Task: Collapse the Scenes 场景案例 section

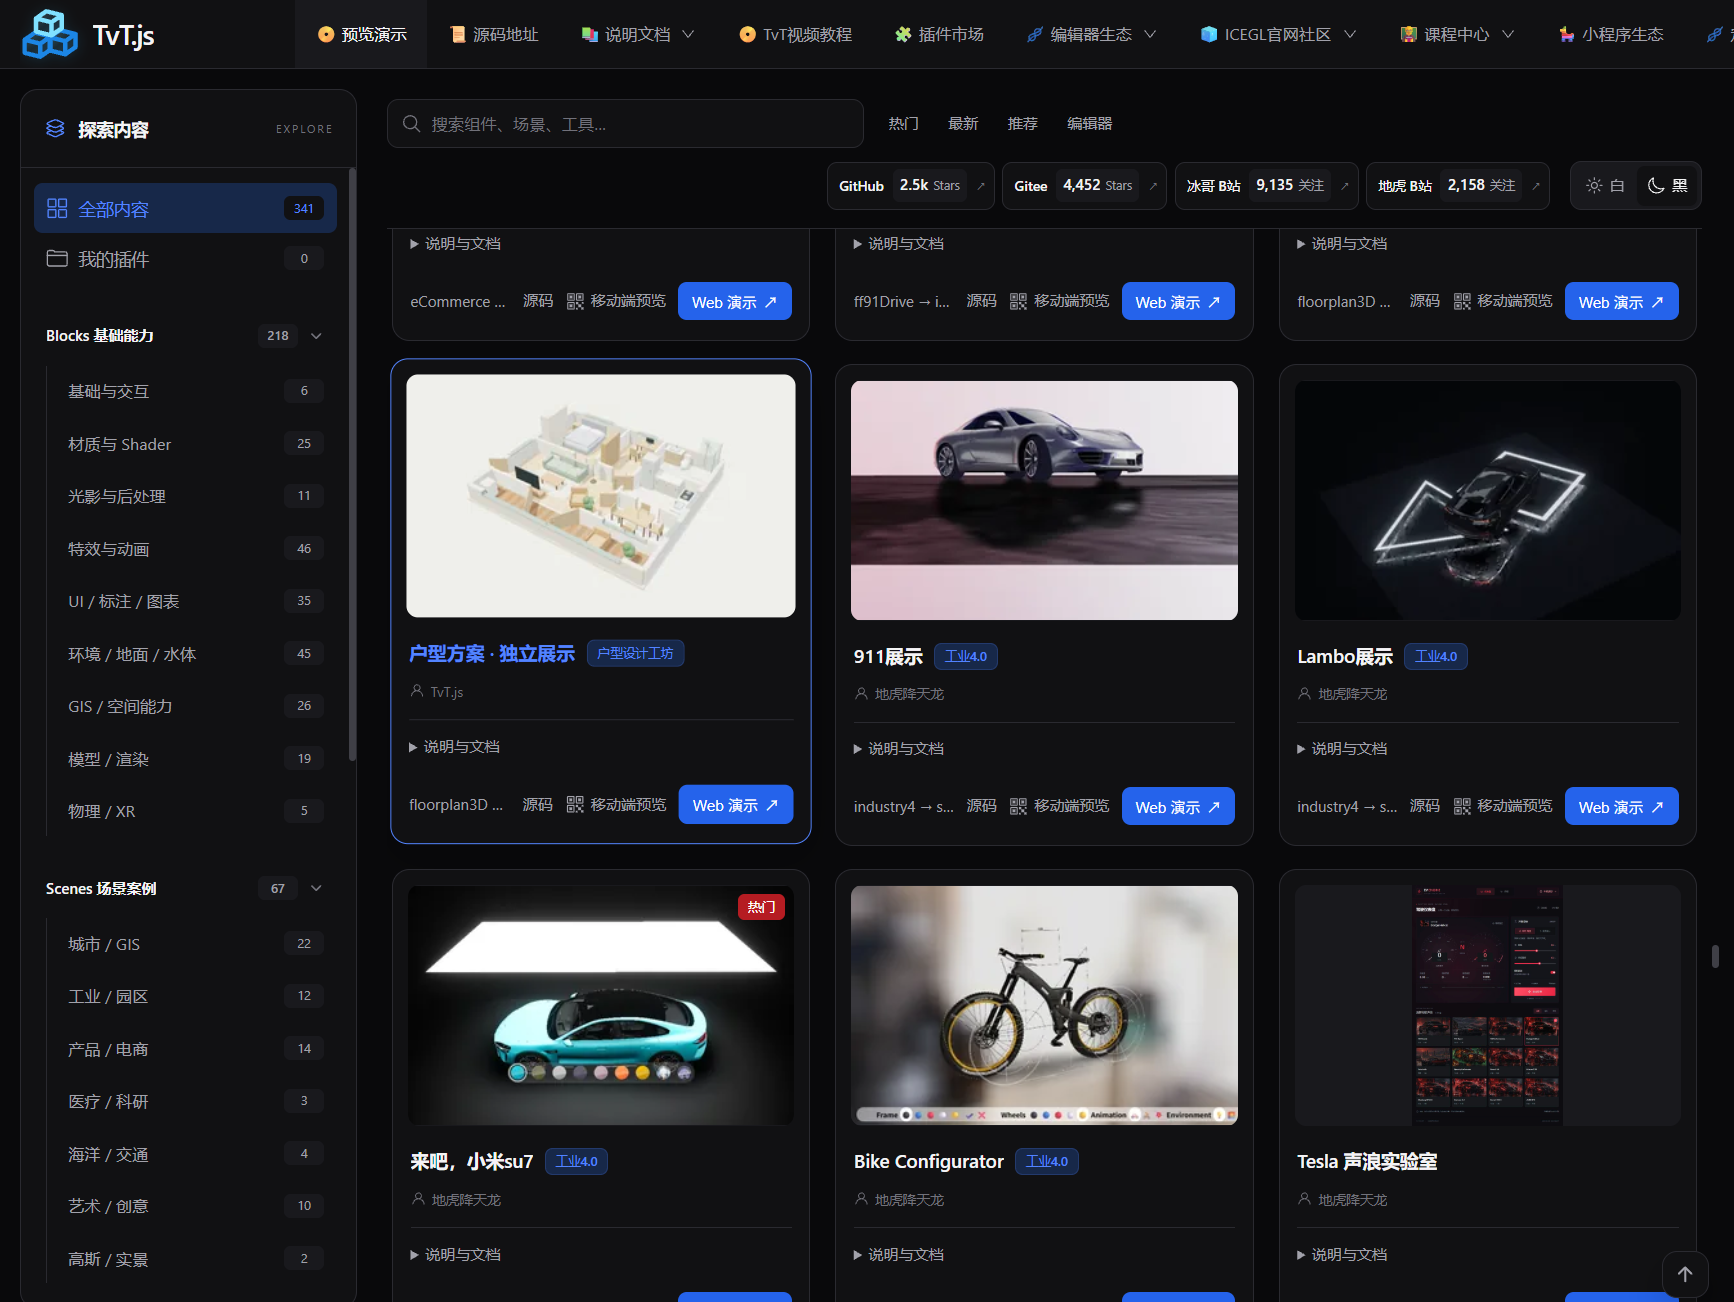Action: (316, 888)
